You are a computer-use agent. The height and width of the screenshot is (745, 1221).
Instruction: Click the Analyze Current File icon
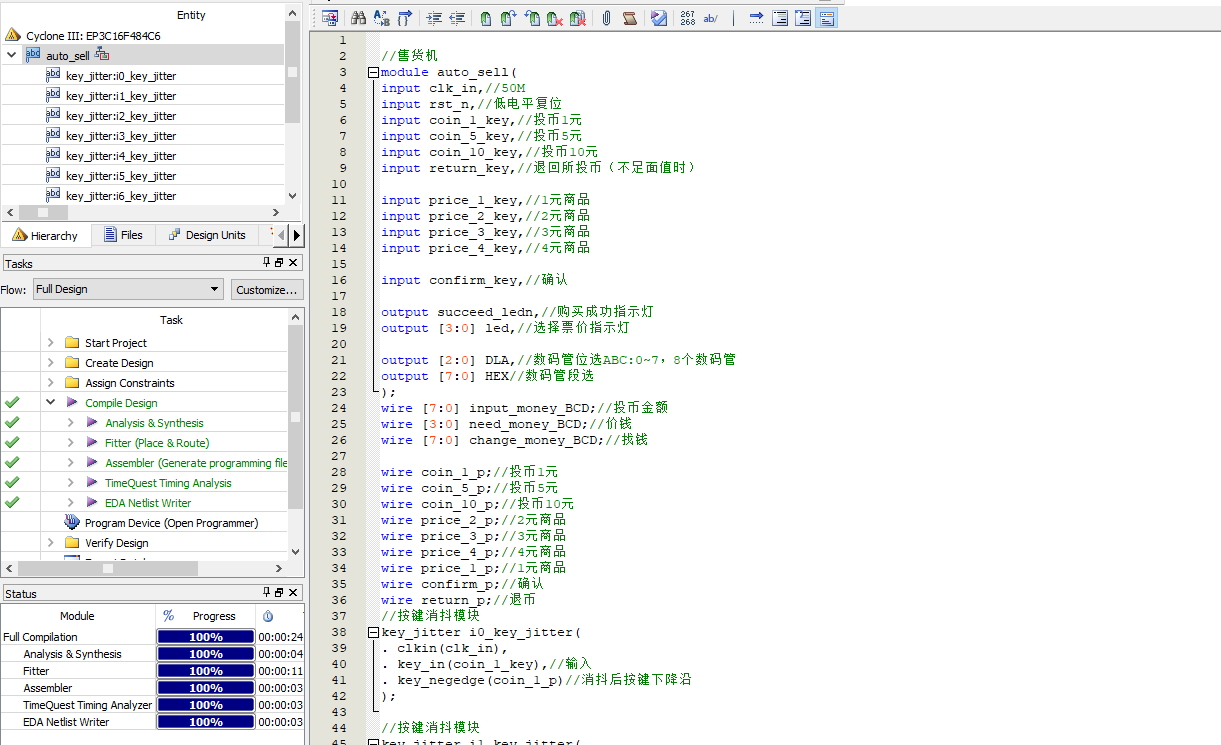(658, 18)
